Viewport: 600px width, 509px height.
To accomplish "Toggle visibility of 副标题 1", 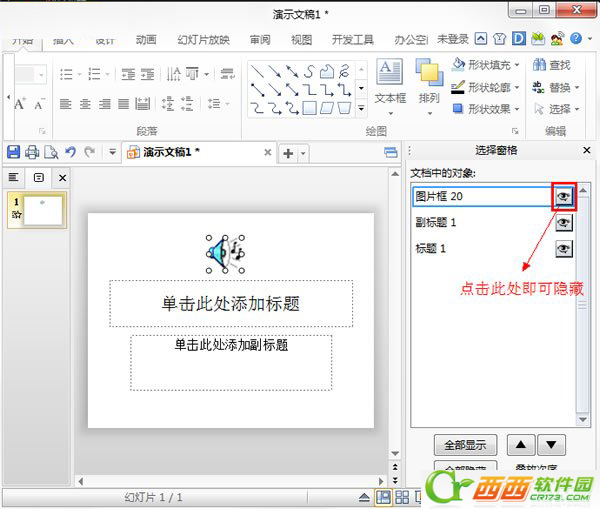I will (x=564, y=223).
